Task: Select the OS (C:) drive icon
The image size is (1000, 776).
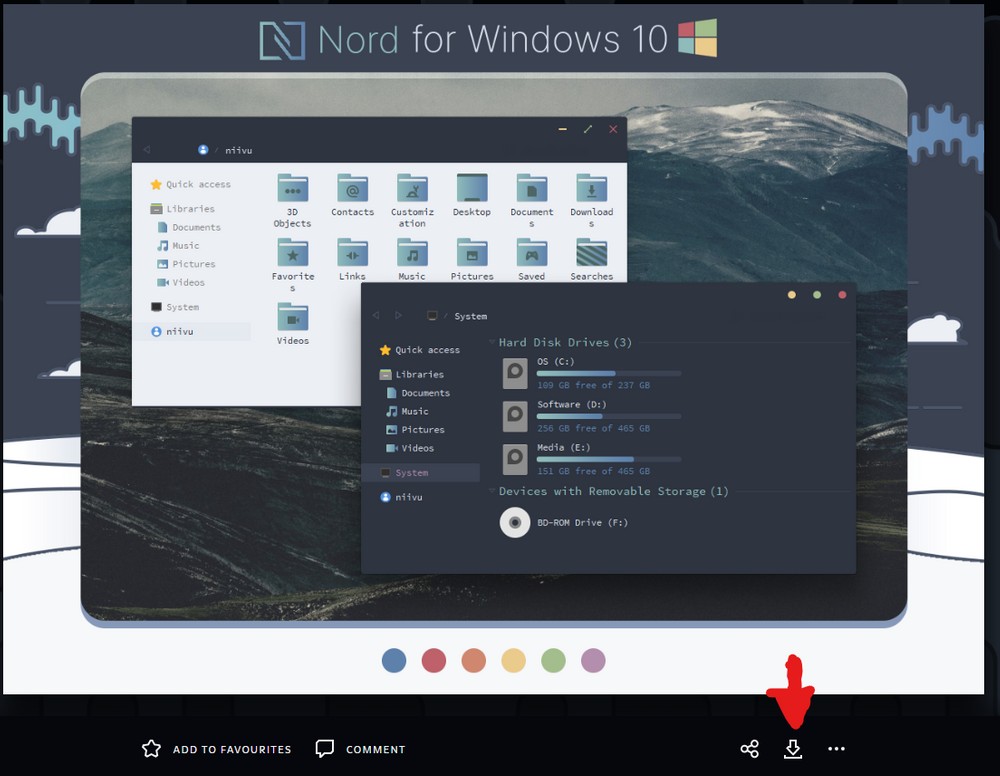Action: tap(515, 373)
